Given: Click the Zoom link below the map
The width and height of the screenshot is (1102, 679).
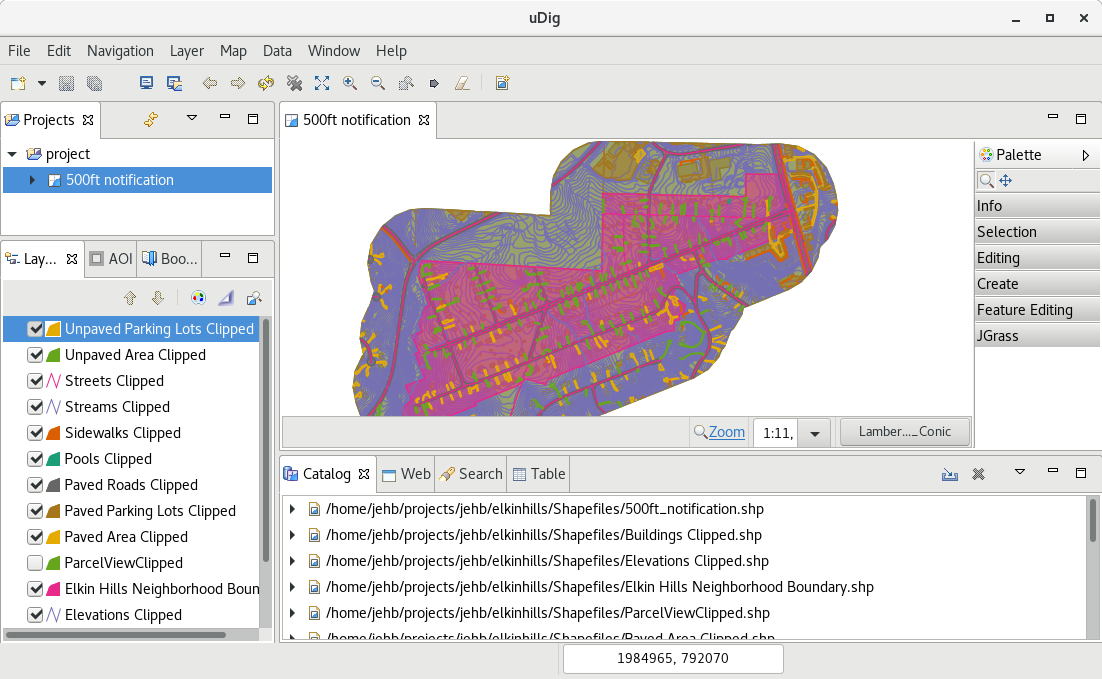Looking at the screenshot, I should coord(727,432).
